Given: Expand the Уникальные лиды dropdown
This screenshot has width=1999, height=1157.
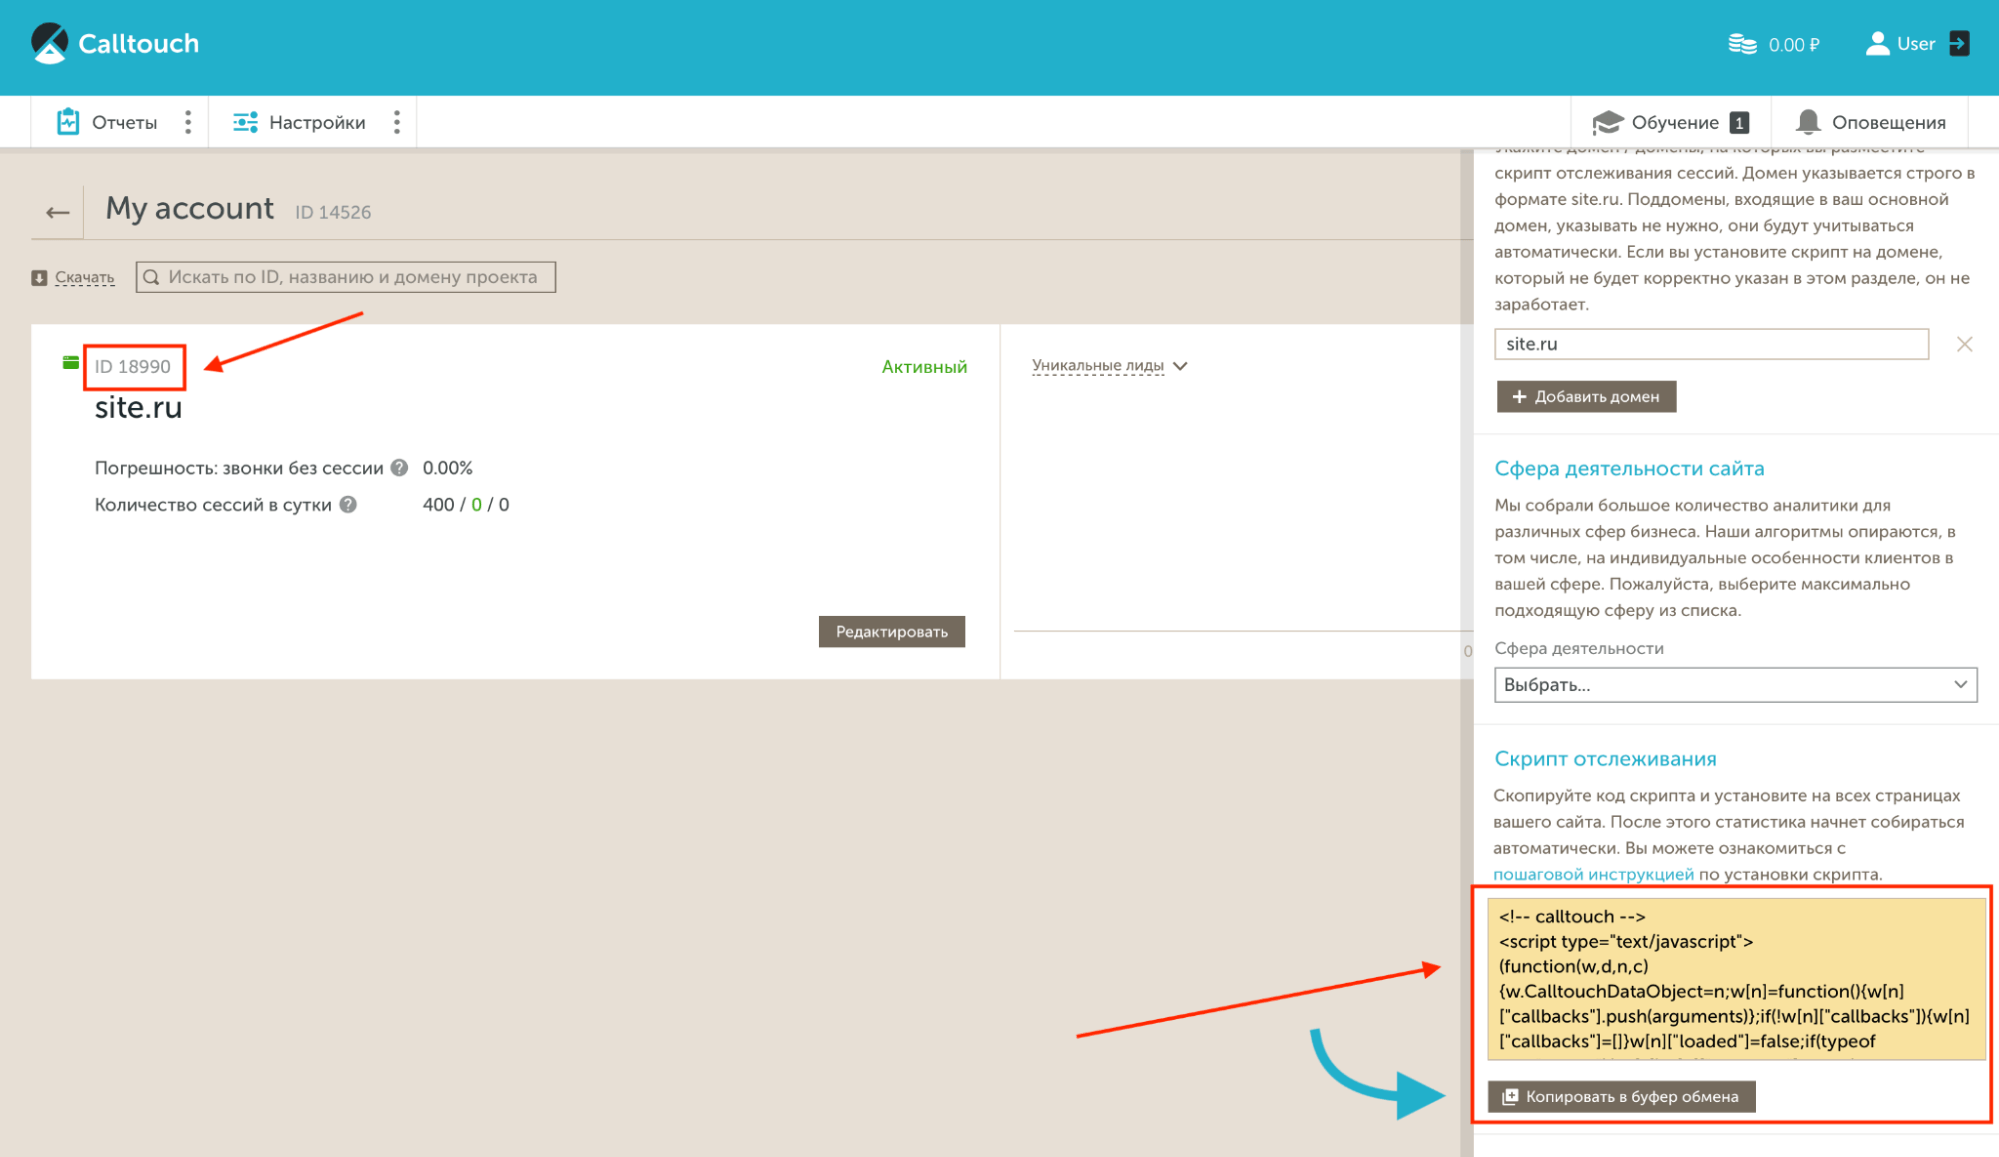Looking at the screenshot, I should click(1181, 366).
